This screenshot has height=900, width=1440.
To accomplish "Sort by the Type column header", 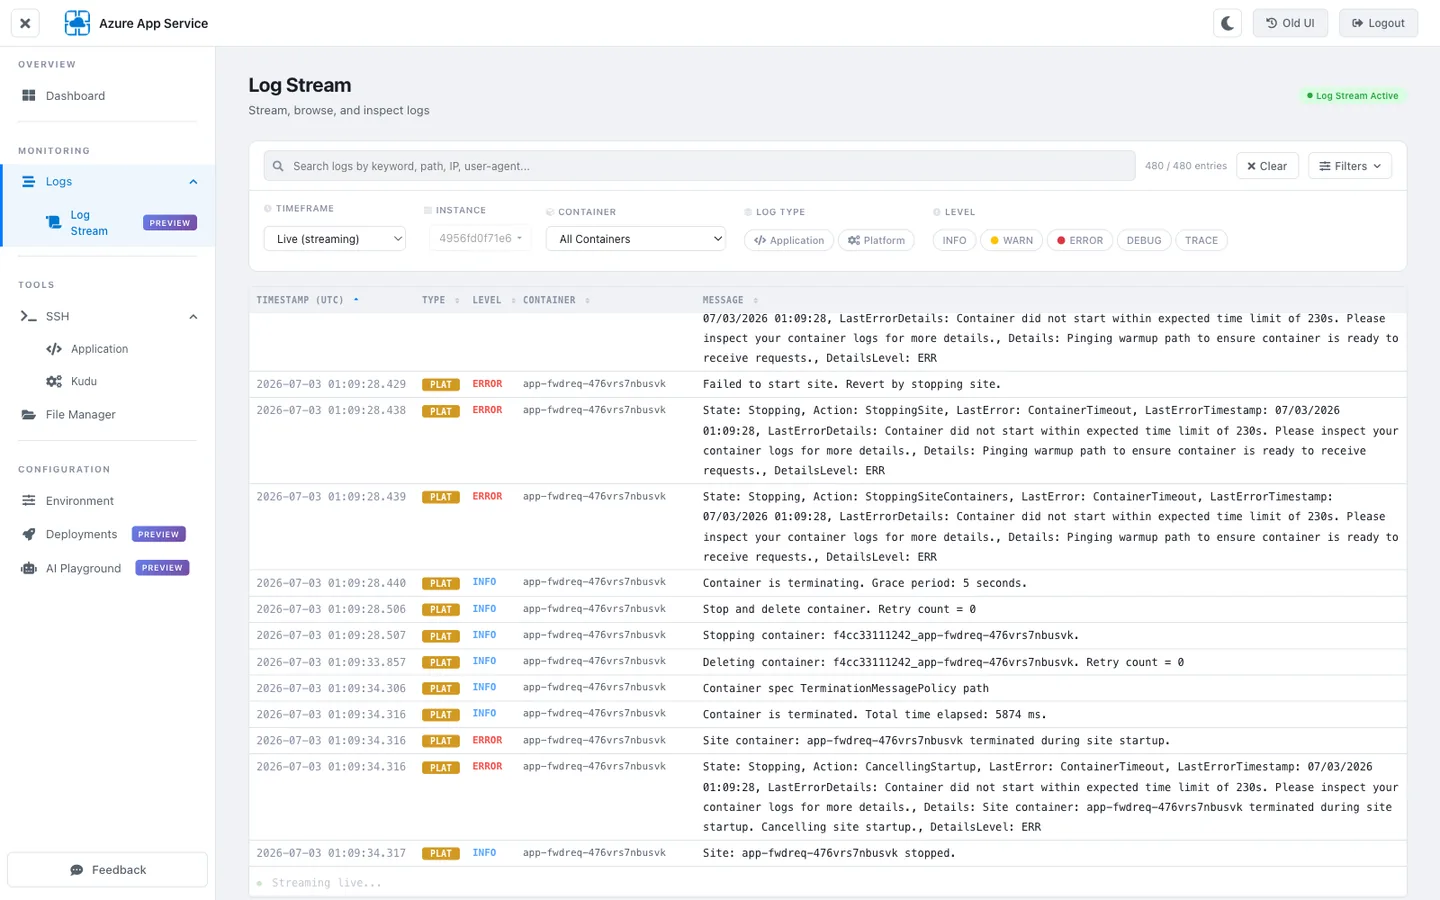I will coord(440,300).
